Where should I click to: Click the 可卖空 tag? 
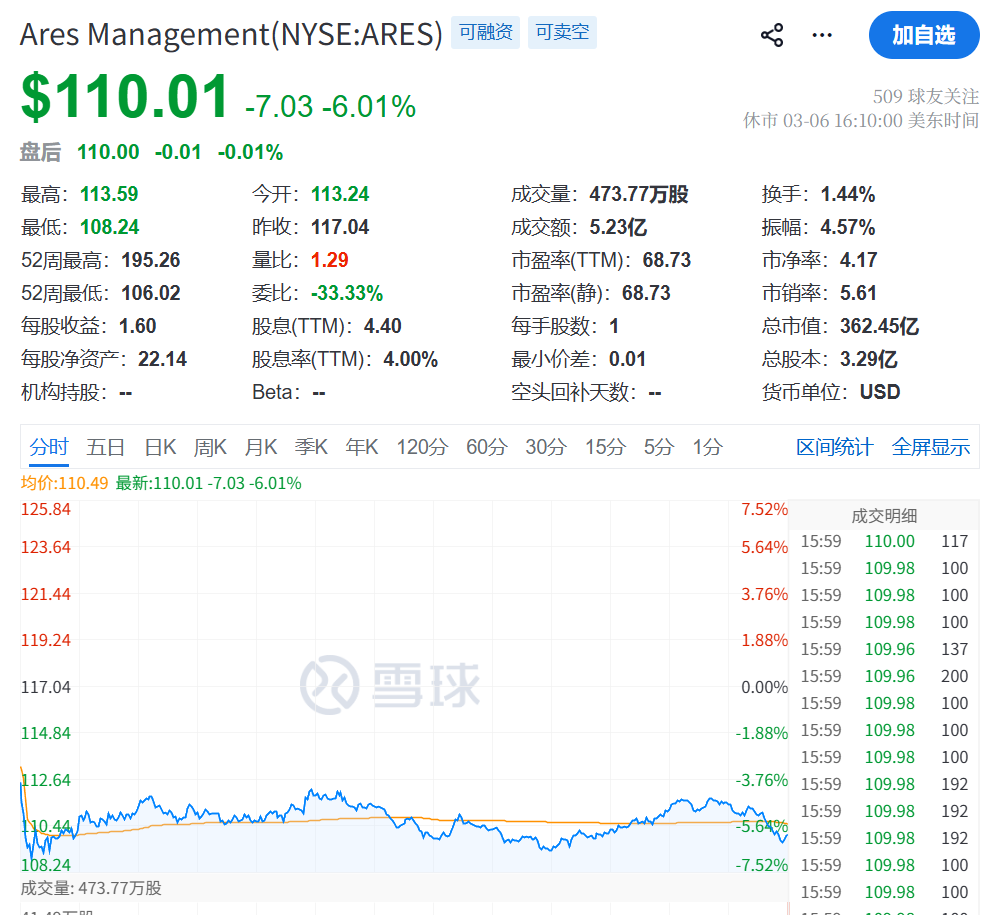562,32
